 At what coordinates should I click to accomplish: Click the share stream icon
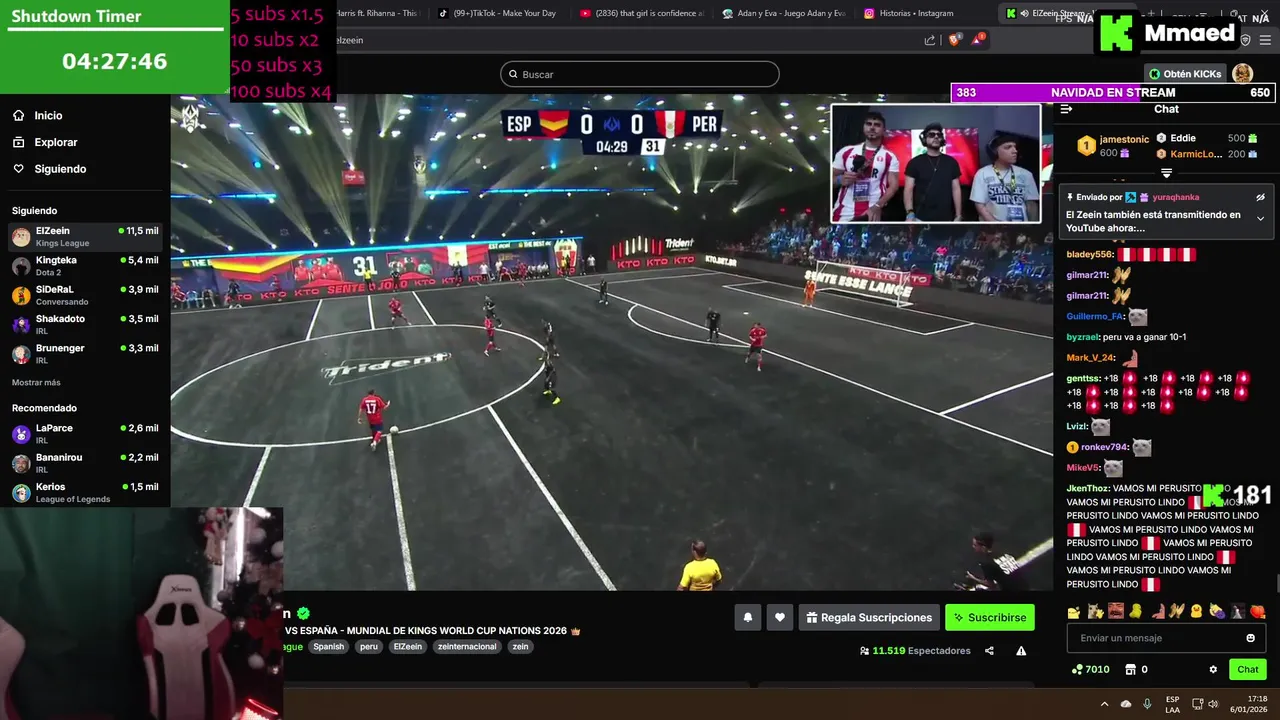tap(989, 651)
